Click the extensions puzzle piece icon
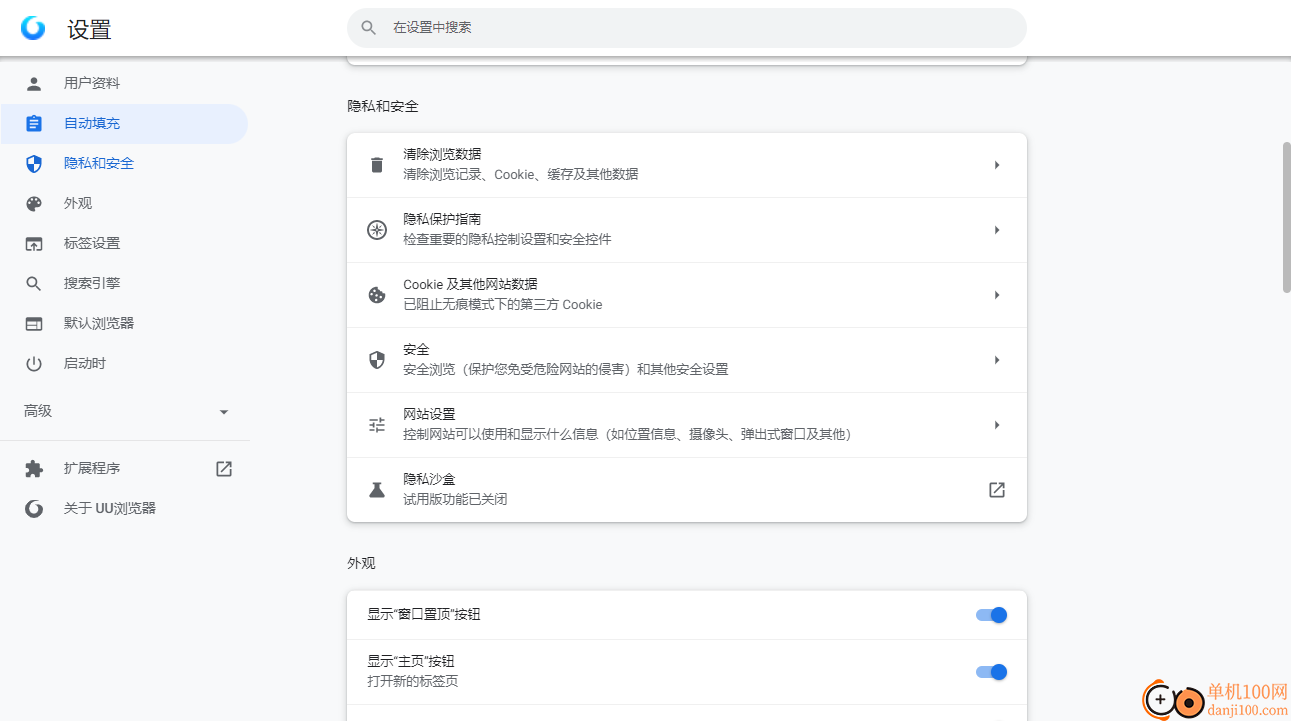The image size is (1291, 721). click(34, 468)
